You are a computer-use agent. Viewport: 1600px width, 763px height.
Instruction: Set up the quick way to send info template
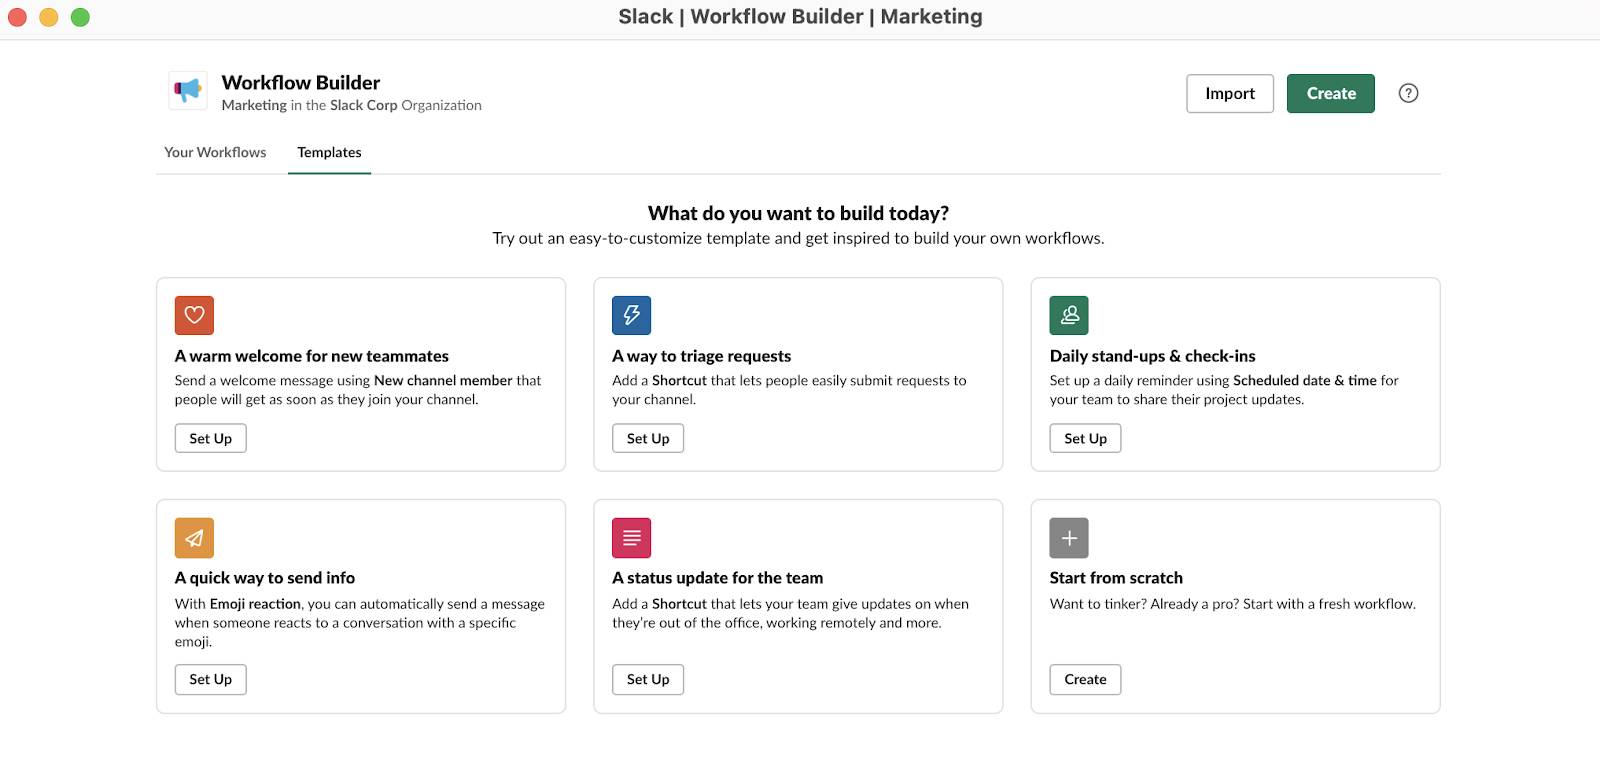click(211, 679)
